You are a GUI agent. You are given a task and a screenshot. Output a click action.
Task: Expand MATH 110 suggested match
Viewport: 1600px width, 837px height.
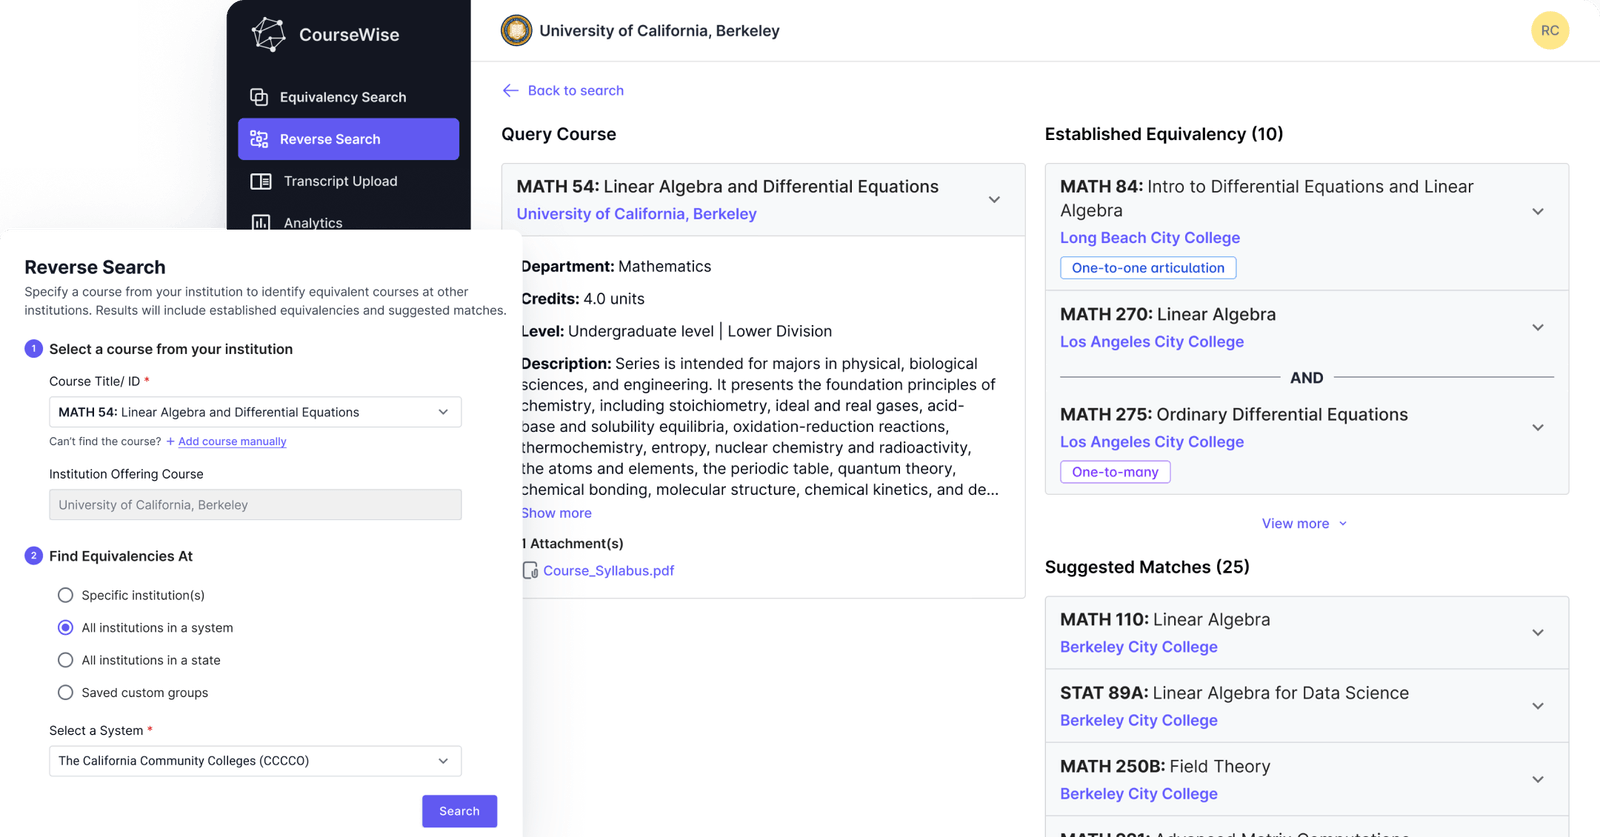click(x=1538, y=633)
